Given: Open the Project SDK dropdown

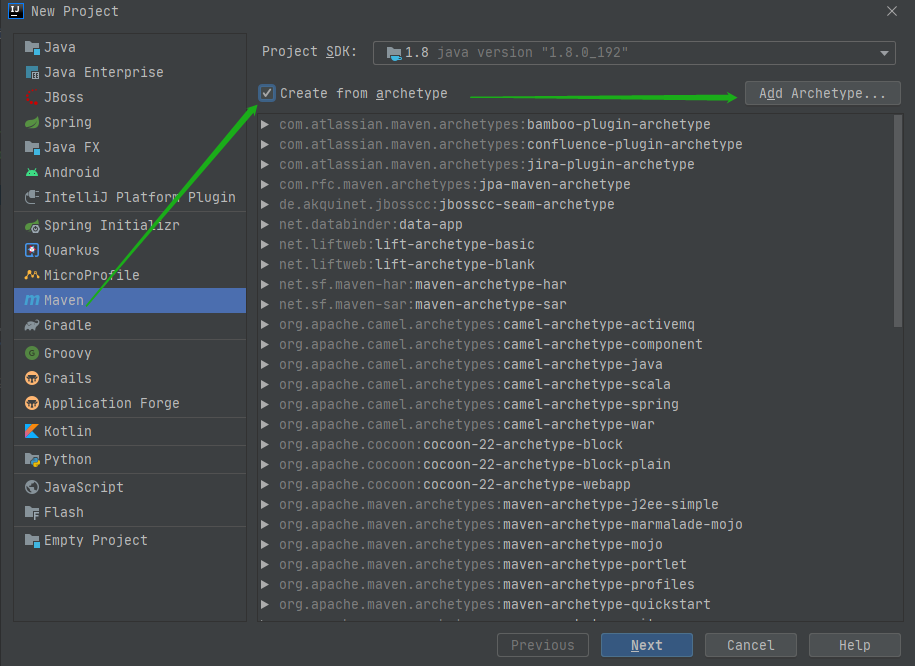Looking at the screenshot, I should tap(634, 53).
